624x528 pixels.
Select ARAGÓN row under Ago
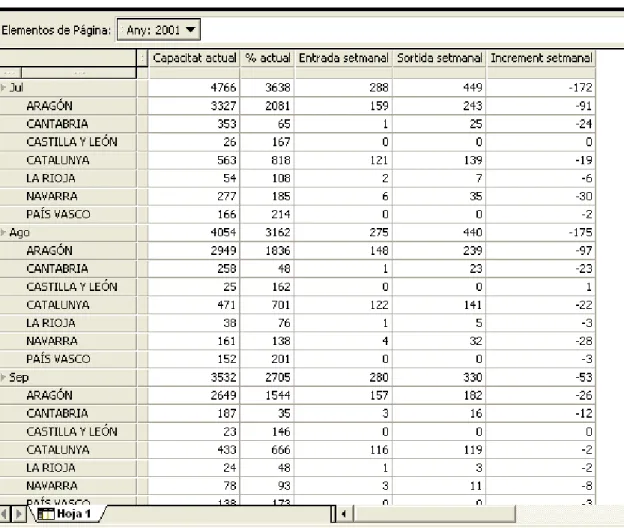pyautogui.click(x=68, y=251)
